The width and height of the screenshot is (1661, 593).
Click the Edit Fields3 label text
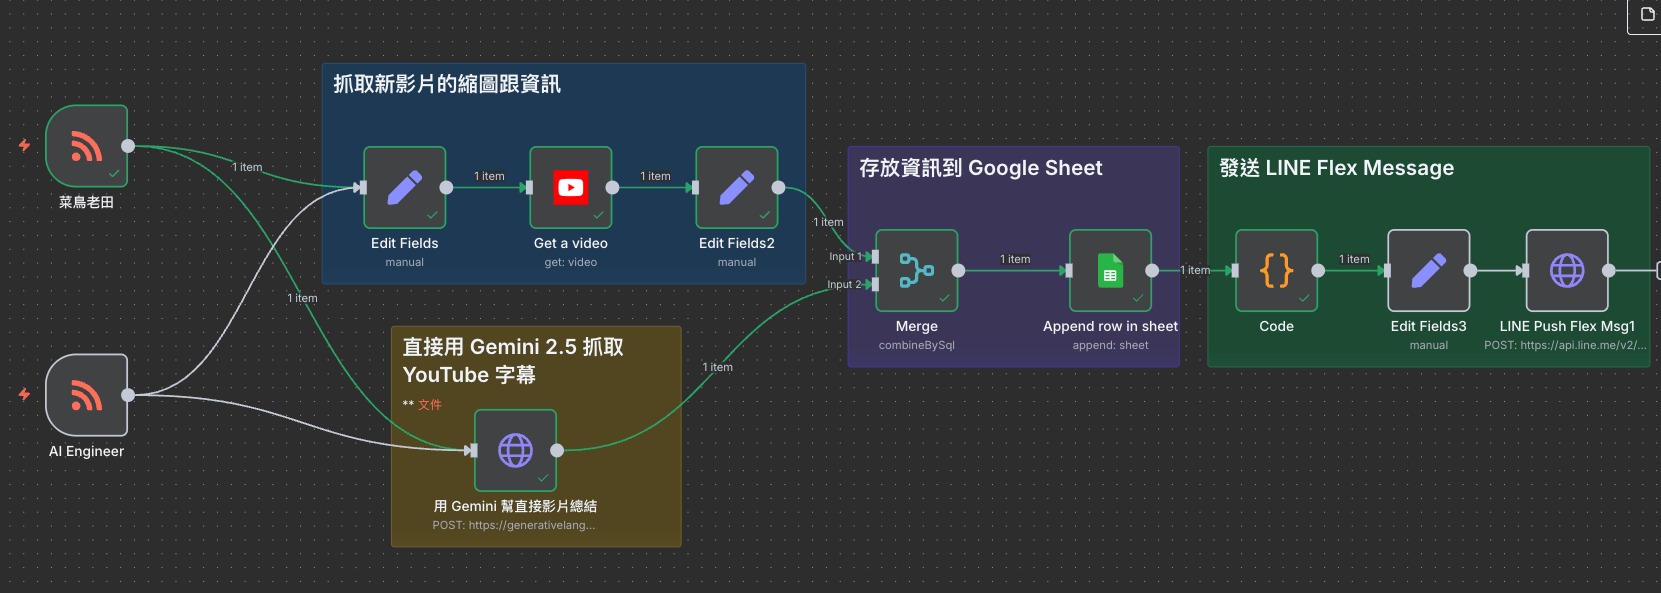tap(1429, 326)
